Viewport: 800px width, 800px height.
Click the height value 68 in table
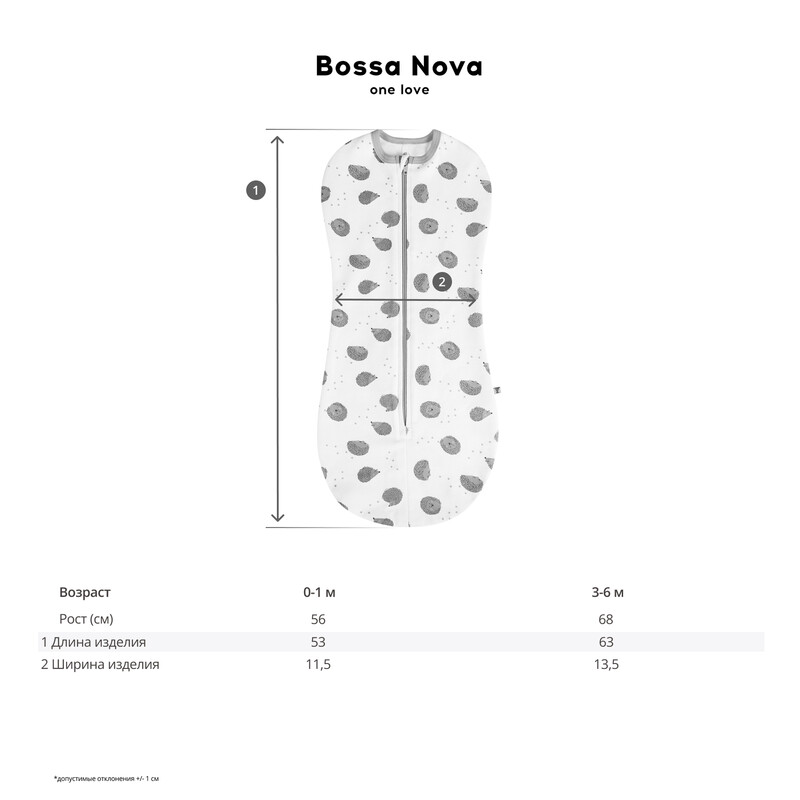tap(606, 619)
